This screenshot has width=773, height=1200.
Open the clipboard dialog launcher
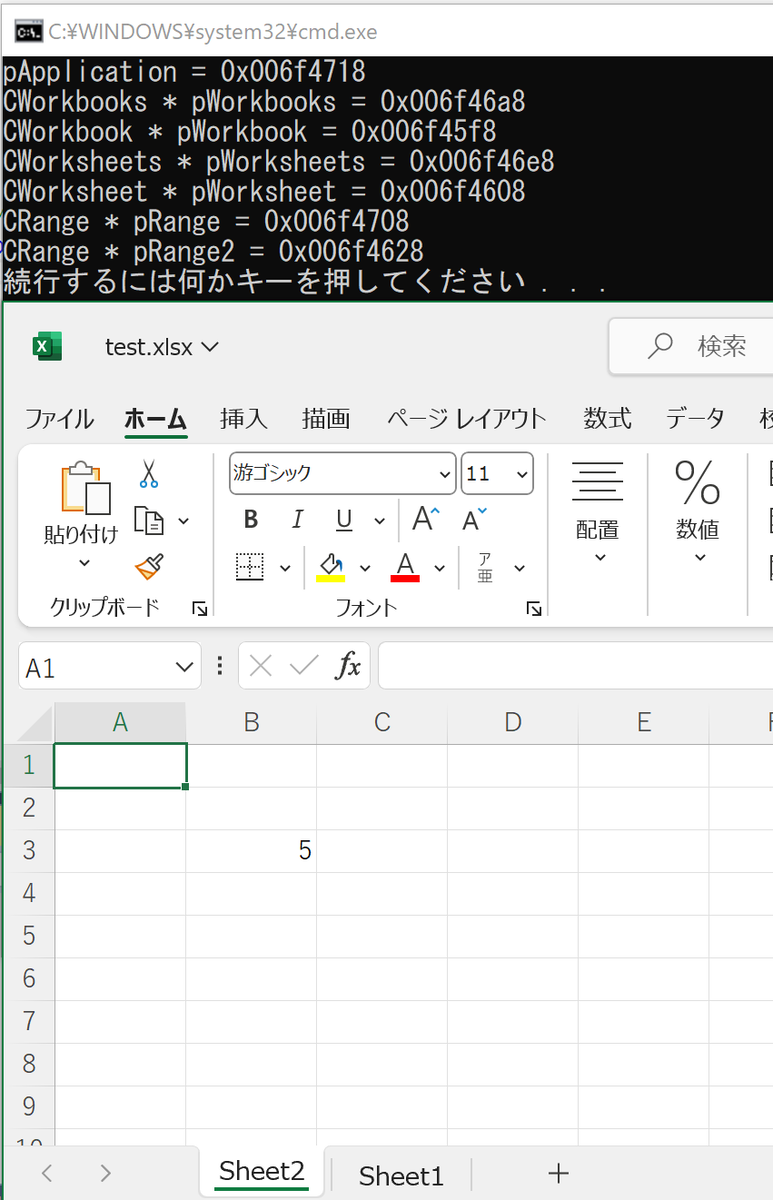pos(200,608)
